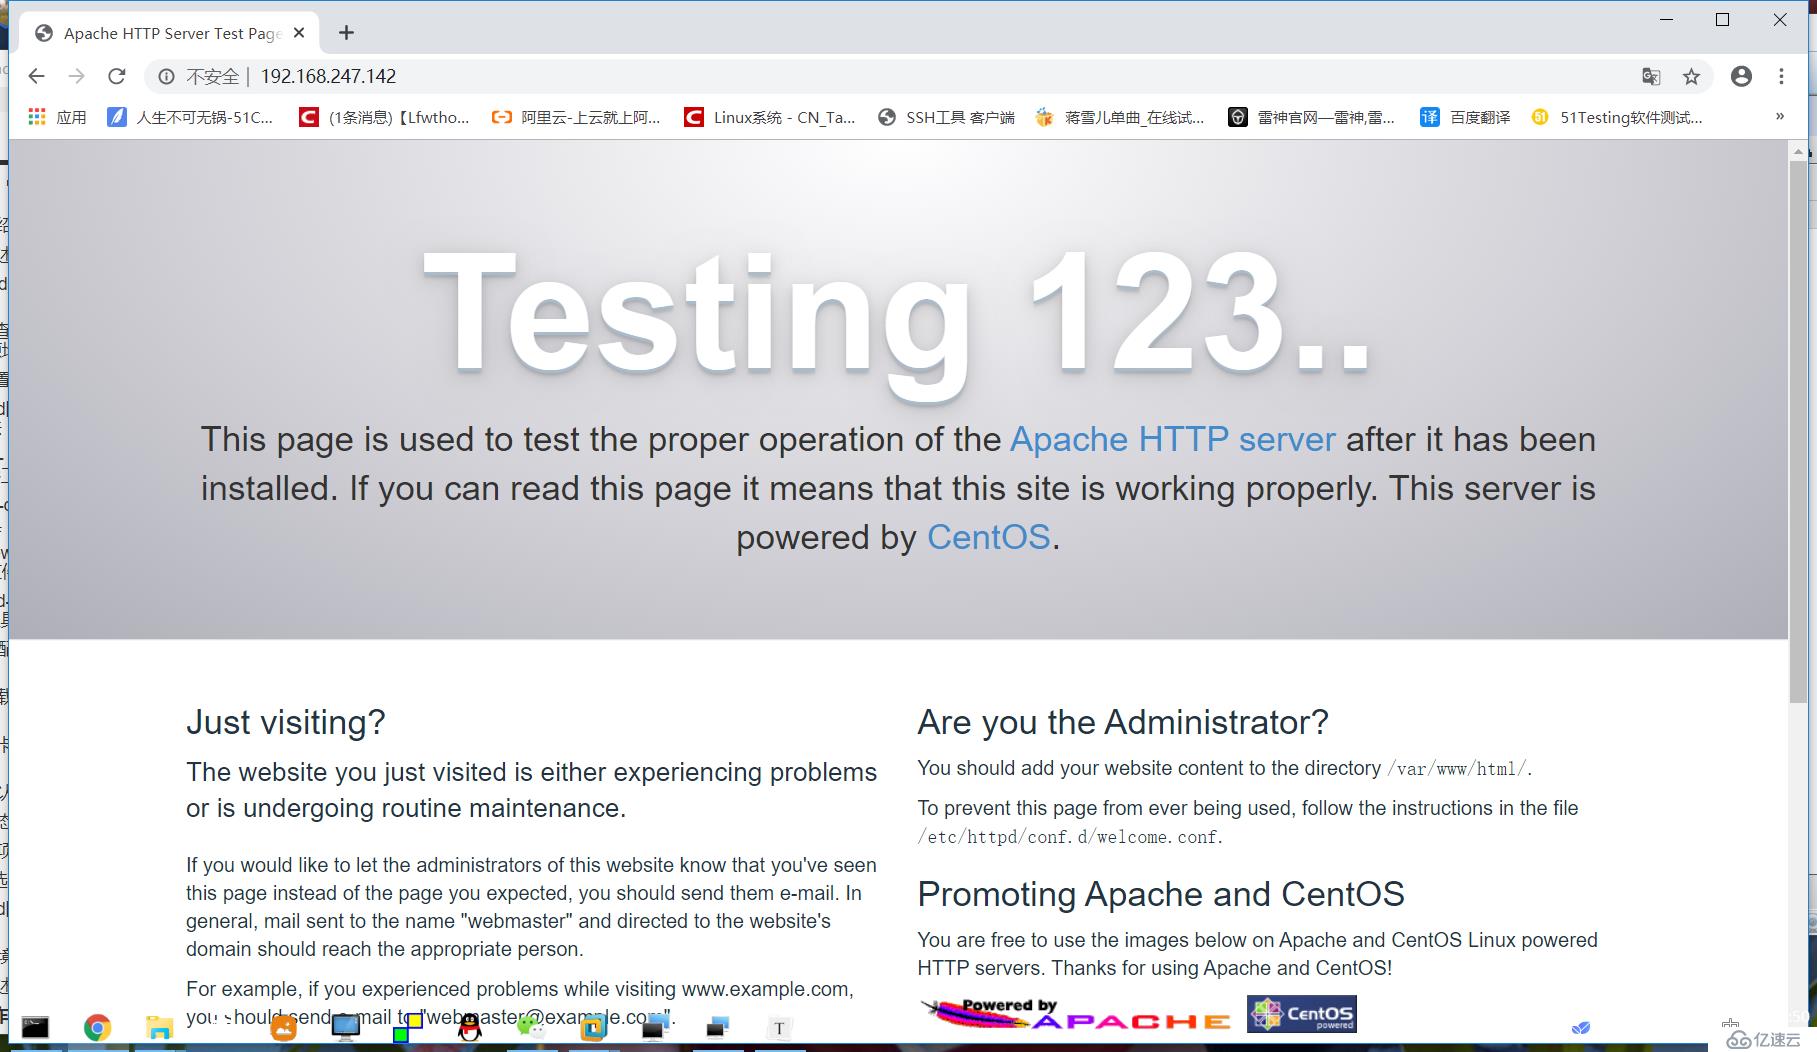
Task: Click the Powered by Apache logo image
Action: click(1076, 1014)
